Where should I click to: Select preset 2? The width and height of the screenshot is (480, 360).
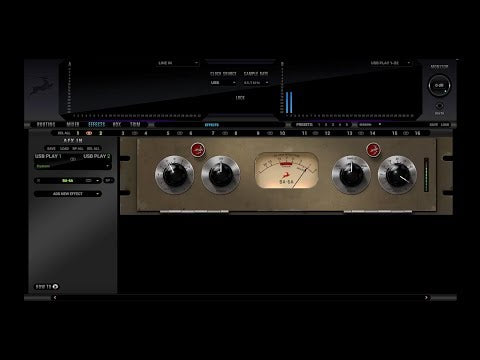326,125
